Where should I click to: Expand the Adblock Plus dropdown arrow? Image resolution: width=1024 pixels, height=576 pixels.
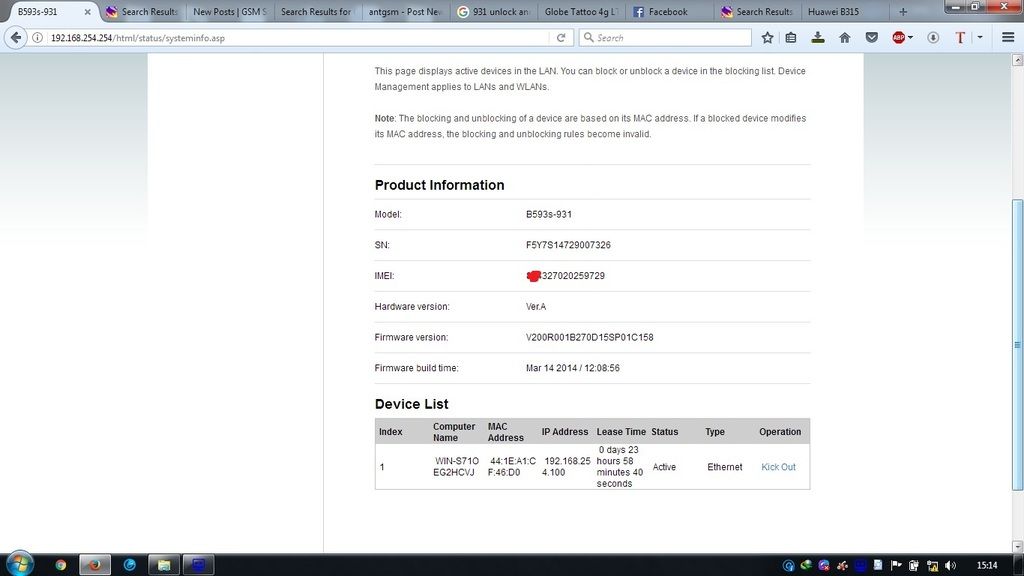coord(911,38)
